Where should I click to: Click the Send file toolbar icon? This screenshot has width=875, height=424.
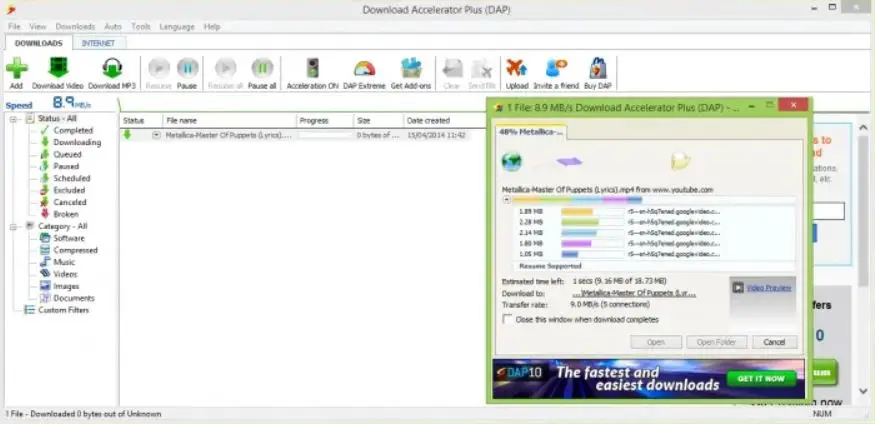(482, 69)
